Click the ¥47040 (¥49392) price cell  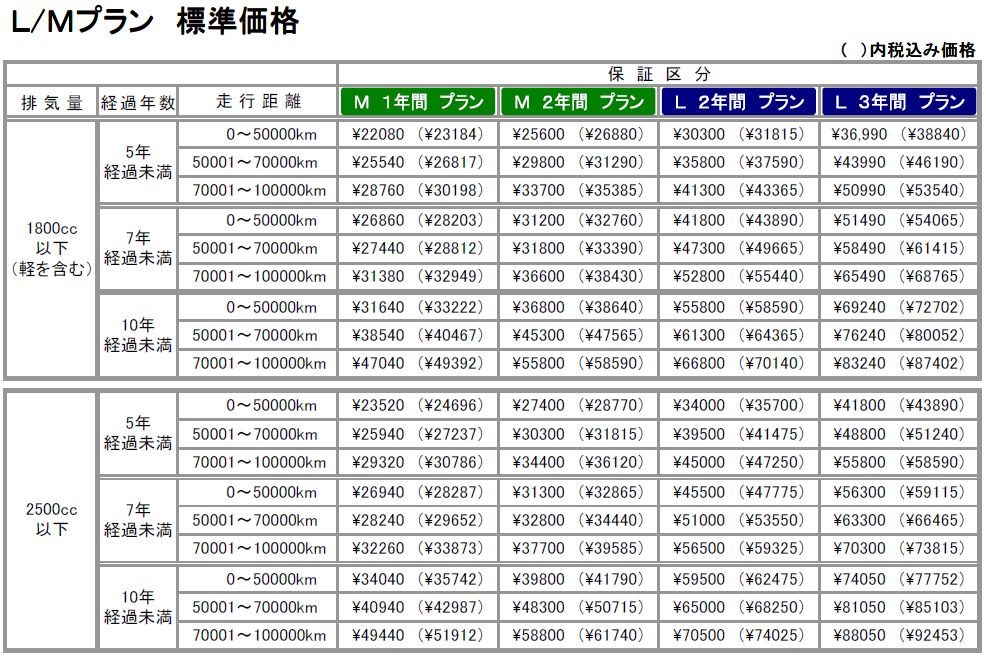click(417, 364)
